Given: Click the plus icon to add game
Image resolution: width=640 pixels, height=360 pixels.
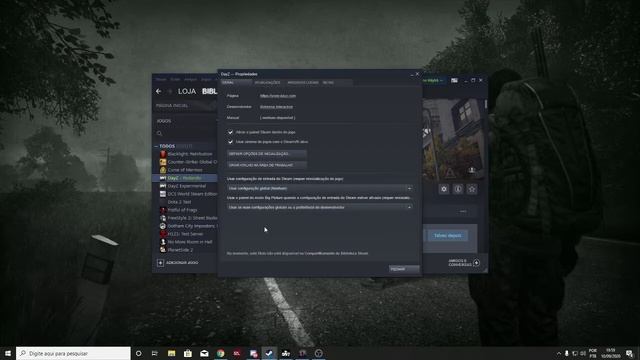Looking at the screenshot, I should [160, 263].
